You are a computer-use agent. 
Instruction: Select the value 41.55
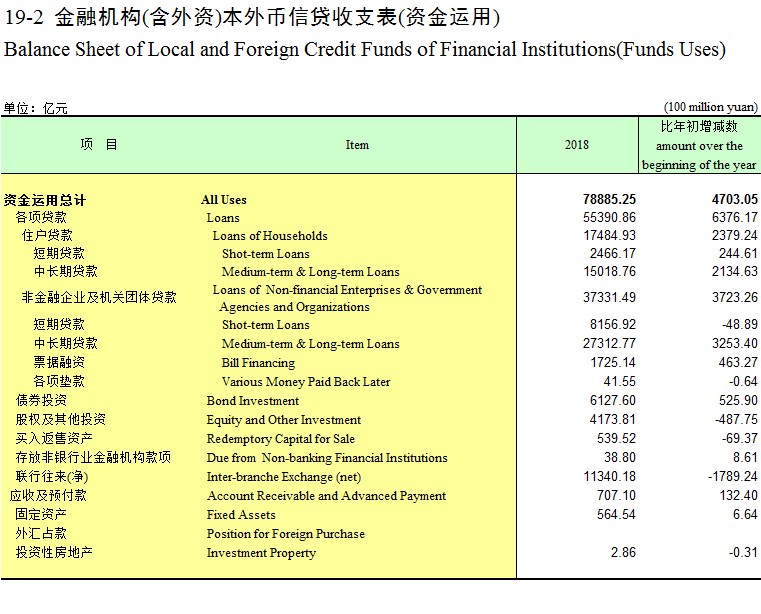(619, 381)
